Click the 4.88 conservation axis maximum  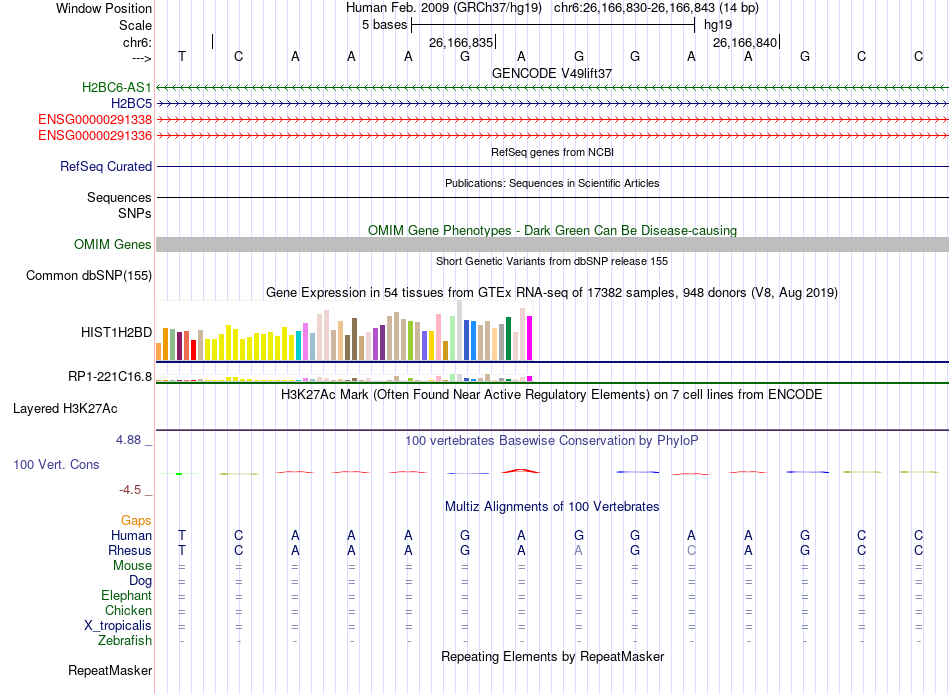(x=128, y=440)
